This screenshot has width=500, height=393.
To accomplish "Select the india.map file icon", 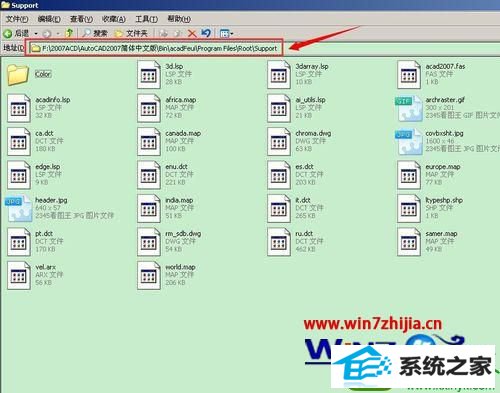I will [149, 208].
